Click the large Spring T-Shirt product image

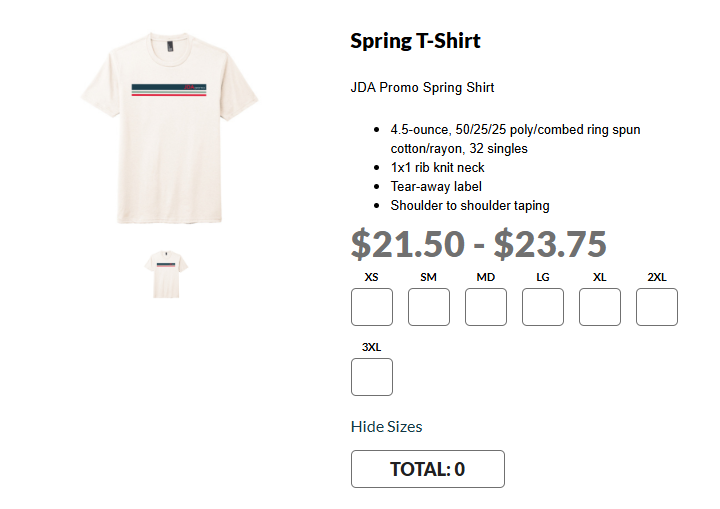170,125
